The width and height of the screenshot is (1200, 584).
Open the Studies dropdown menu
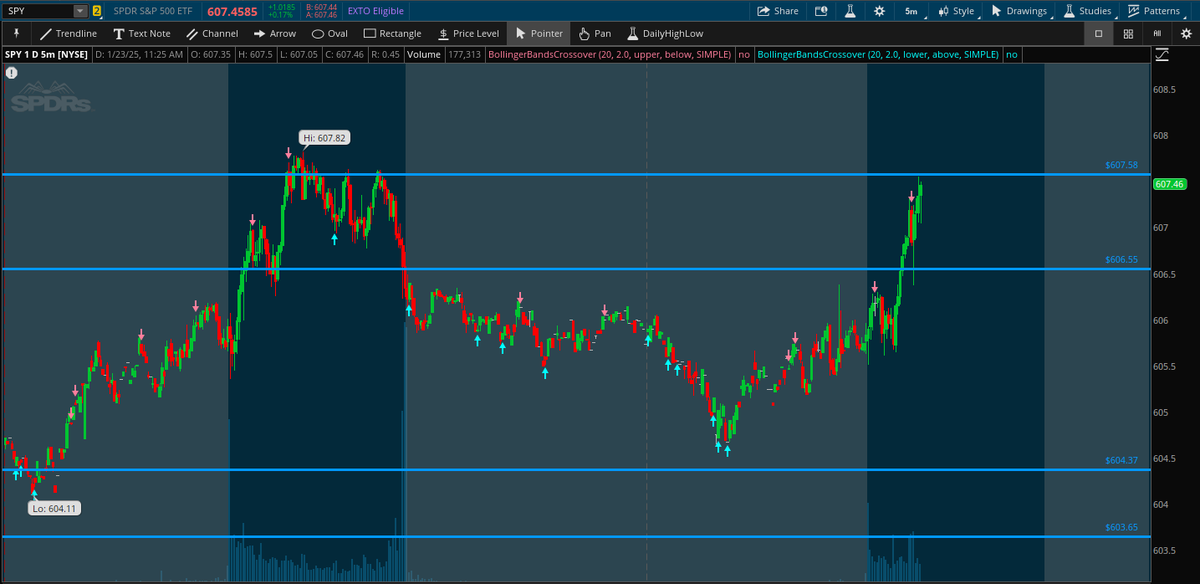pyautogui.click(x=1087, y=11)
